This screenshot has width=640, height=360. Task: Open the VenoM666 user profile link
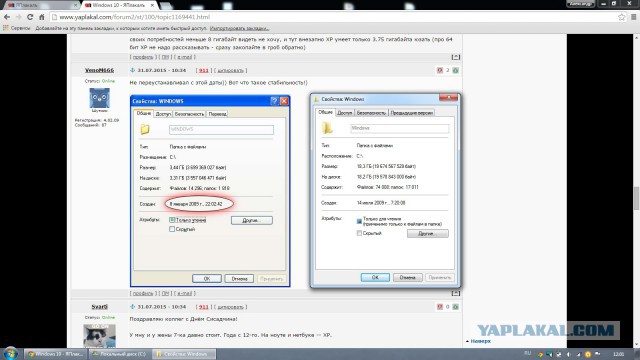pyautogui.click(x=99, y=70)
